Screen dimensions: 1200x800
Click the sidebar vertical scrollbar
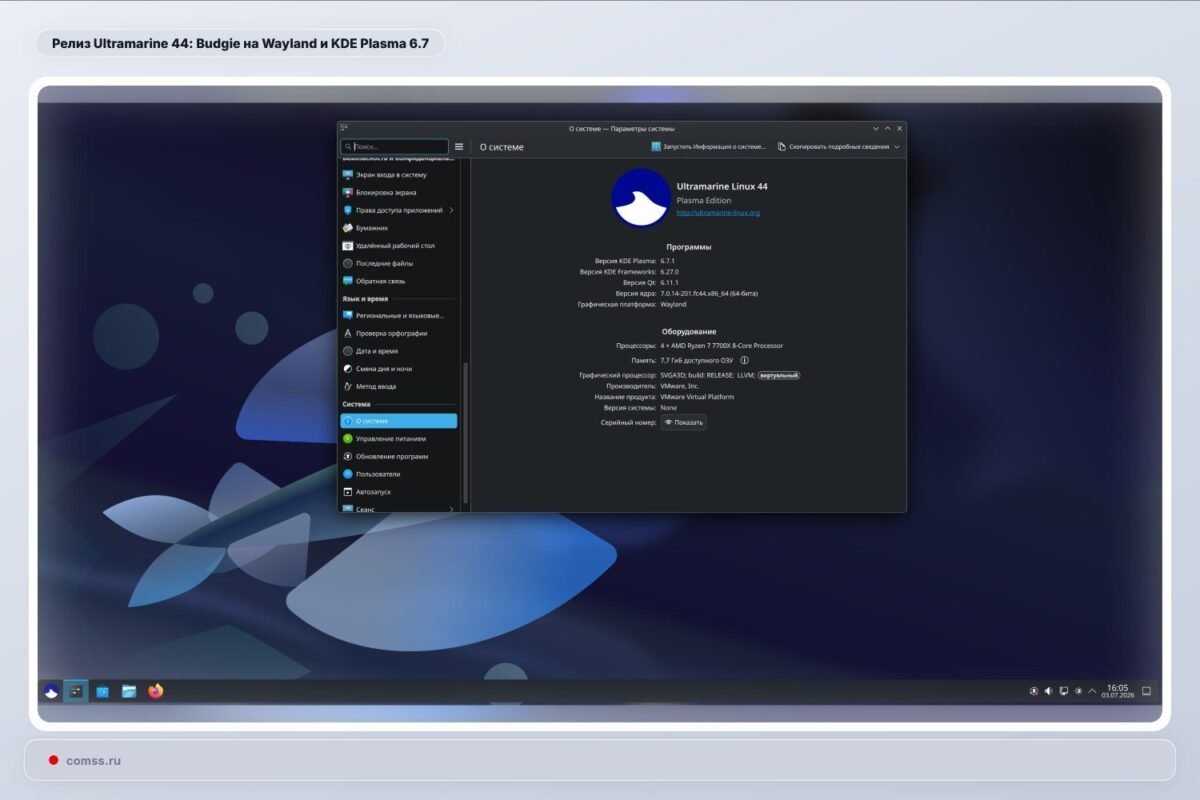click(x=465, y=435)
